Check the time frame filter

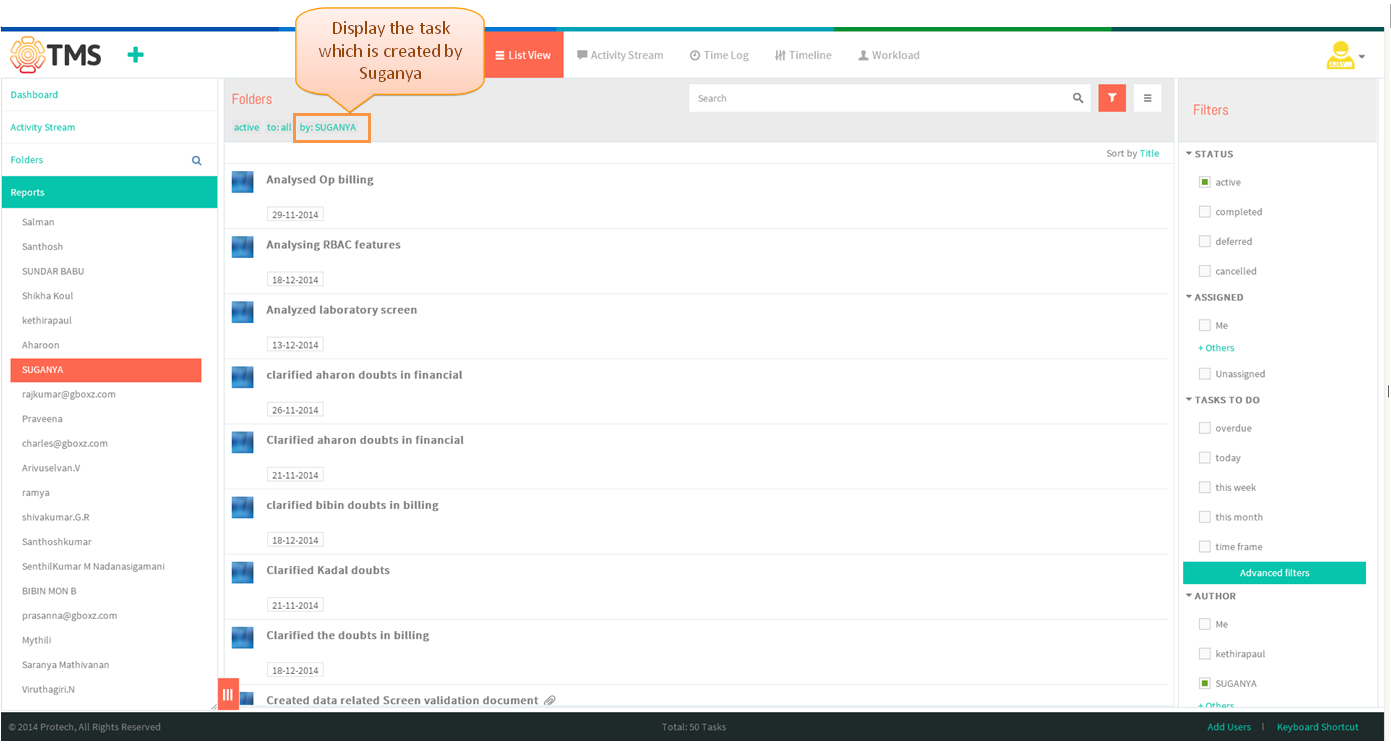click(1205, 547)
